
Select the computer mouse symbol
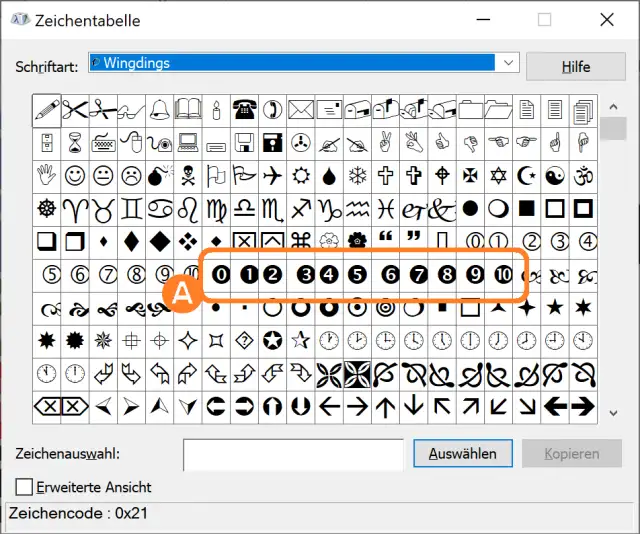click(131, 143)
